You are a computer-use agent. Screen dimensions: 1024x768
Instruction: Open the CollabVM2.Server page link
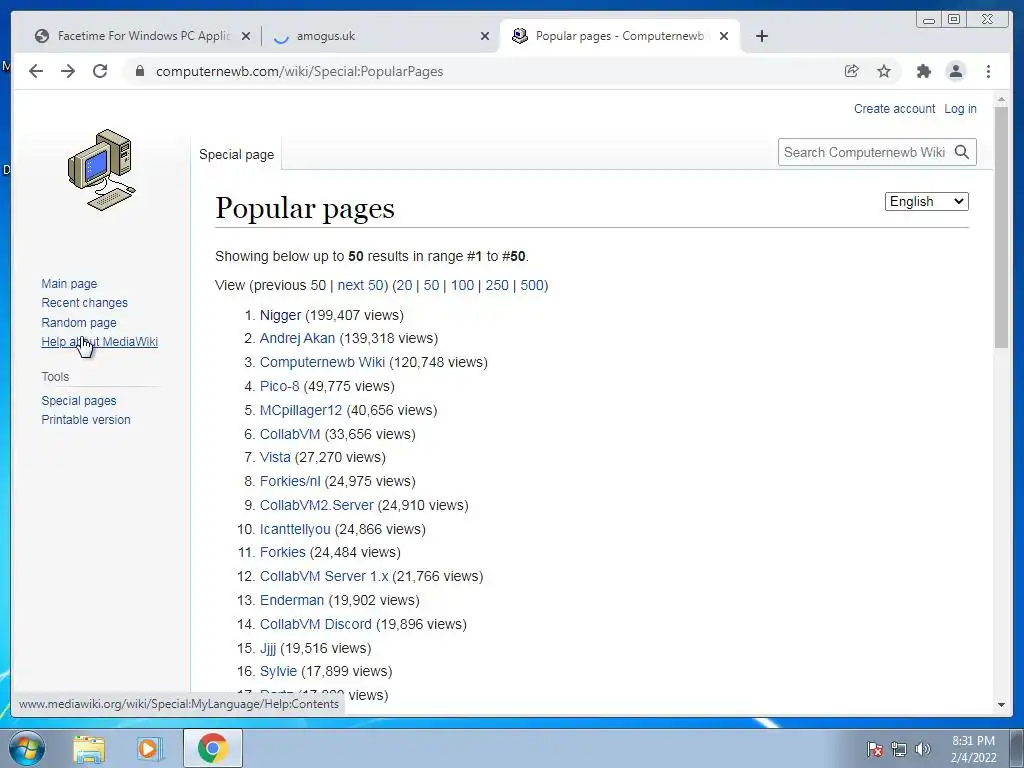(x=317, y=505)
